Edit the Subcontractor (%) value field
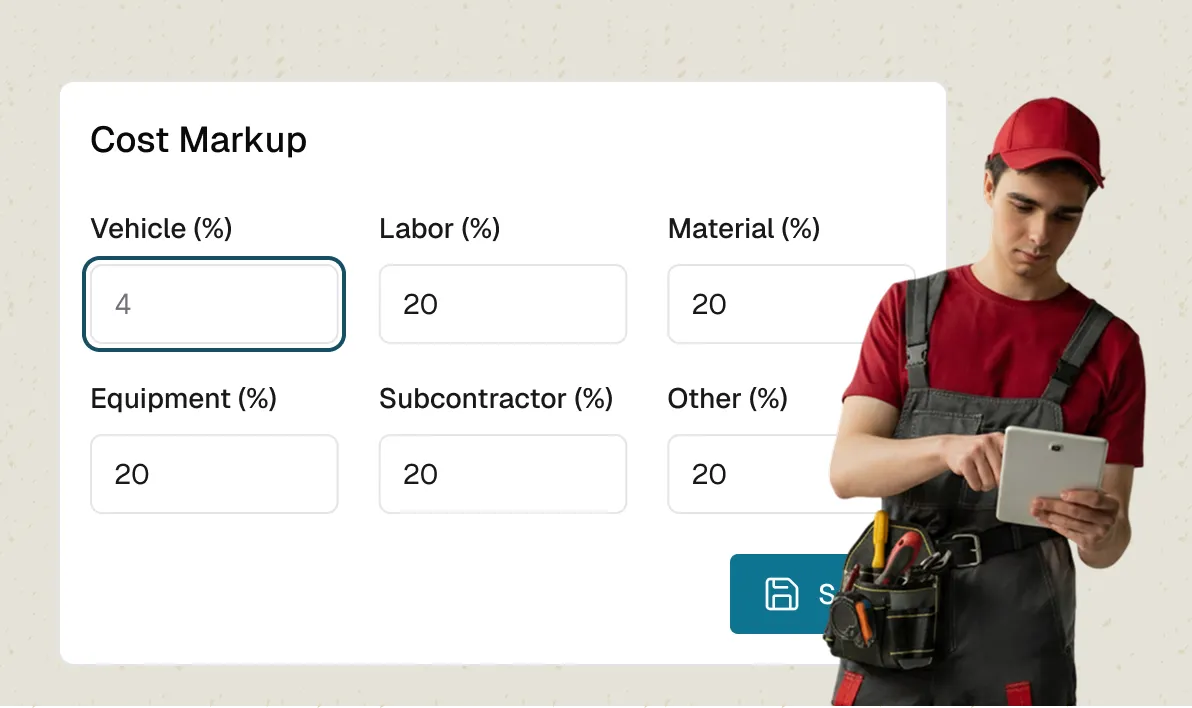This screenshot has height=708, width=1192. 502,474
